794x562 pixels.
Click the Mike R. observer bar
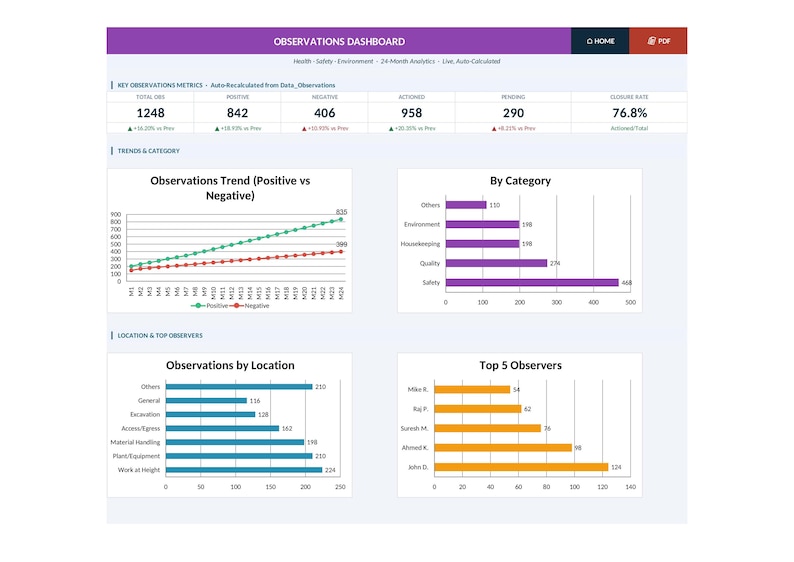tap(472, 389)
